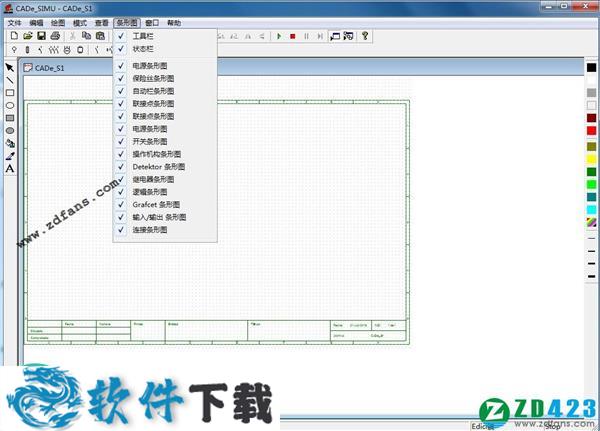Image resolution: width=600 pixels, height=431 pixels.
Task: Start simulation with the green play button
Action: [x=279, y=36]
